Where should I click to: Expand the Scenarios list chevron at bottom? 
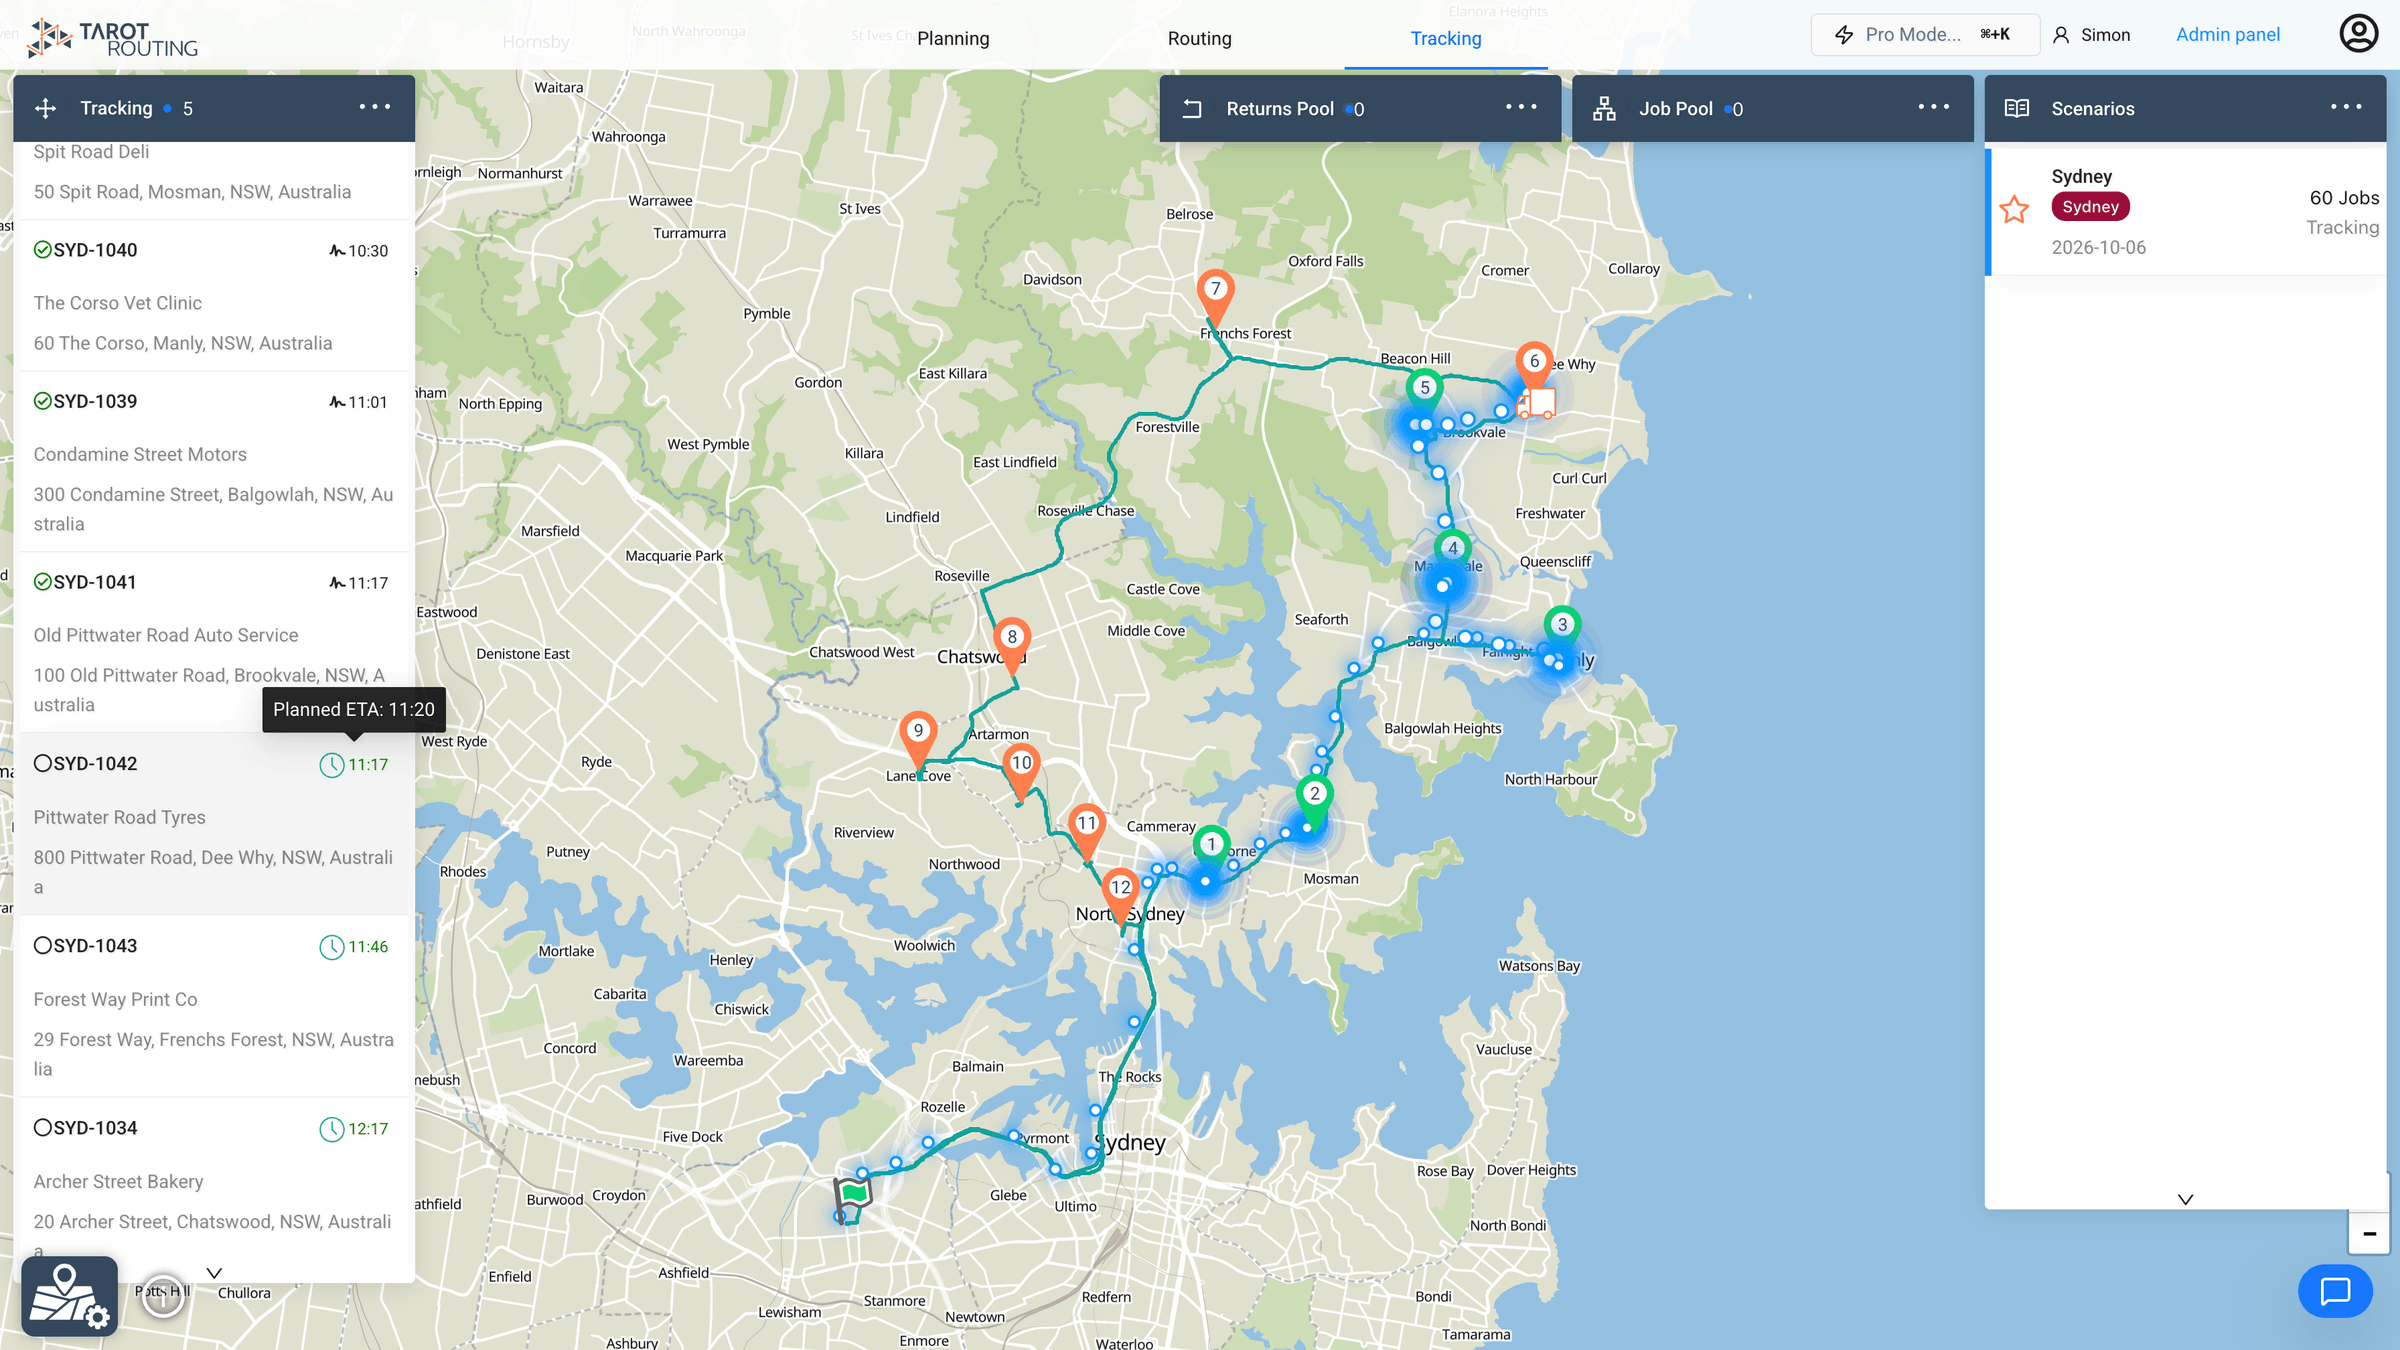(2185, 1199)
